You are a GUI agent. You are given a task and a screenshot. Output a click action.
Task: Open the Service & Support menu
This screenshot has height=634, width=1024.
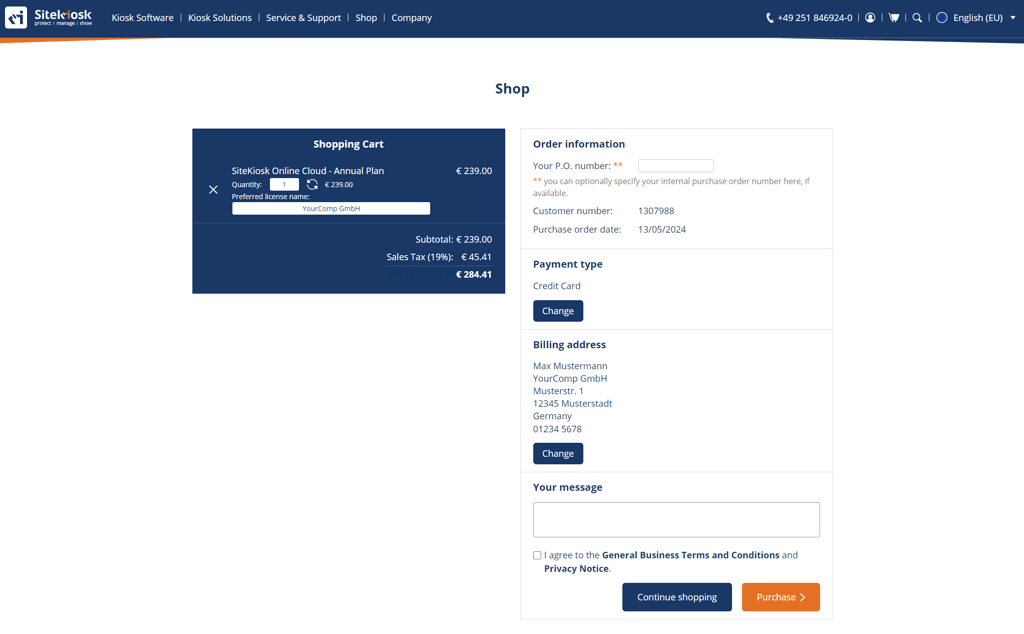tap(303, 18)
